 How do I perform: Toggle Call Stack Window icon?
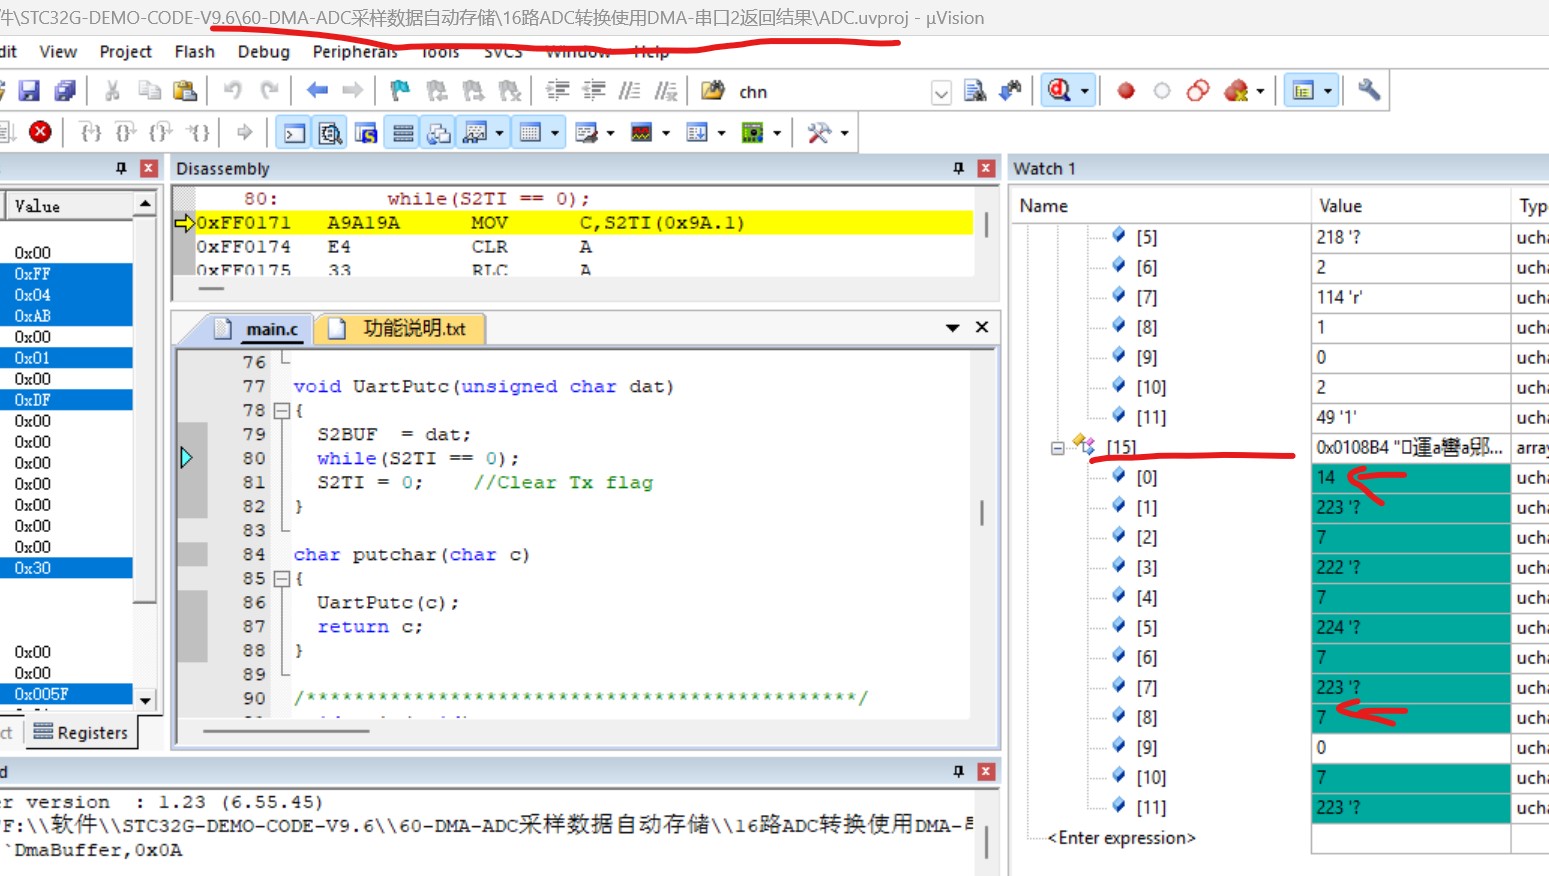pyautogui.click(x=439, y=133)
